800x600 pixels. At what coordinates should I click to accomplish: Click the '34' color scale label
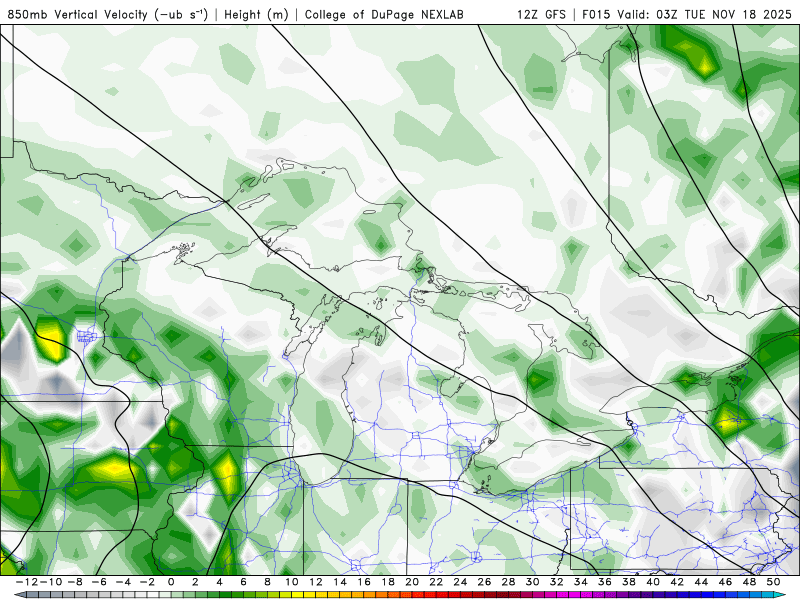581,582
